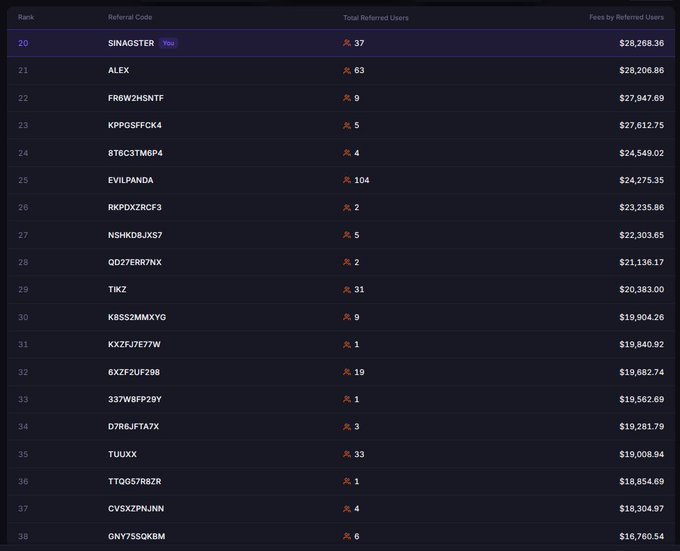Click the users icon in NSHKD8JXS7 row

pyautogui.click(x=347, y=235)
